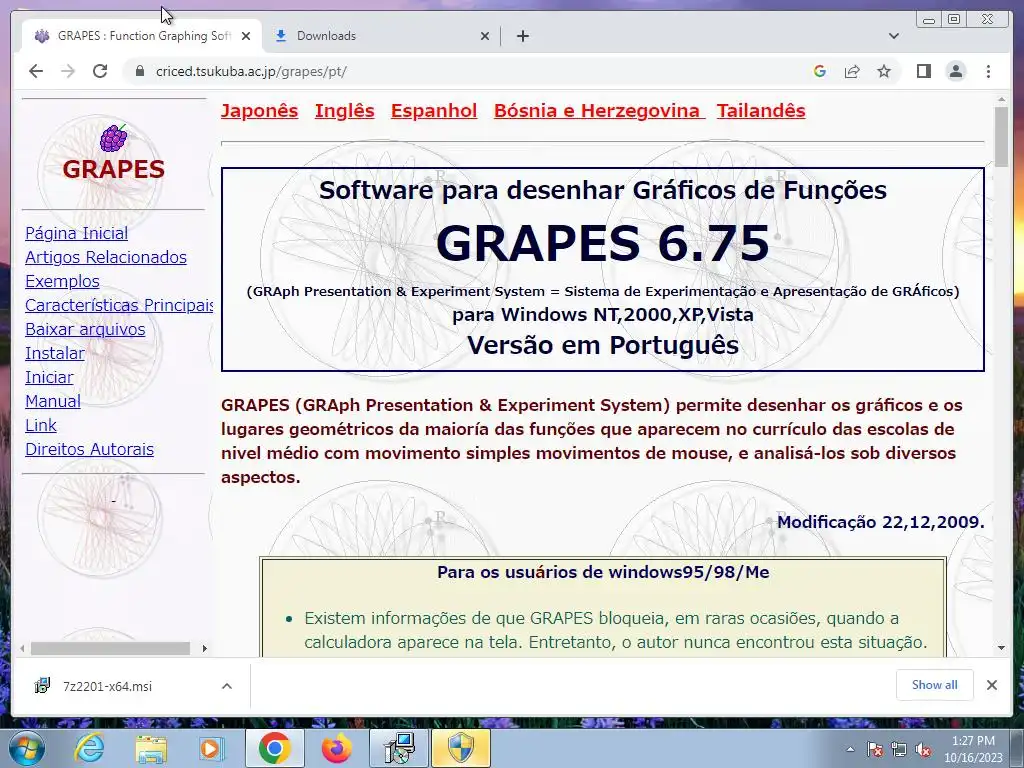The width and height of the screenshot is (1024, 768).
Task: Open Chrome side panel
Action: 923,71
